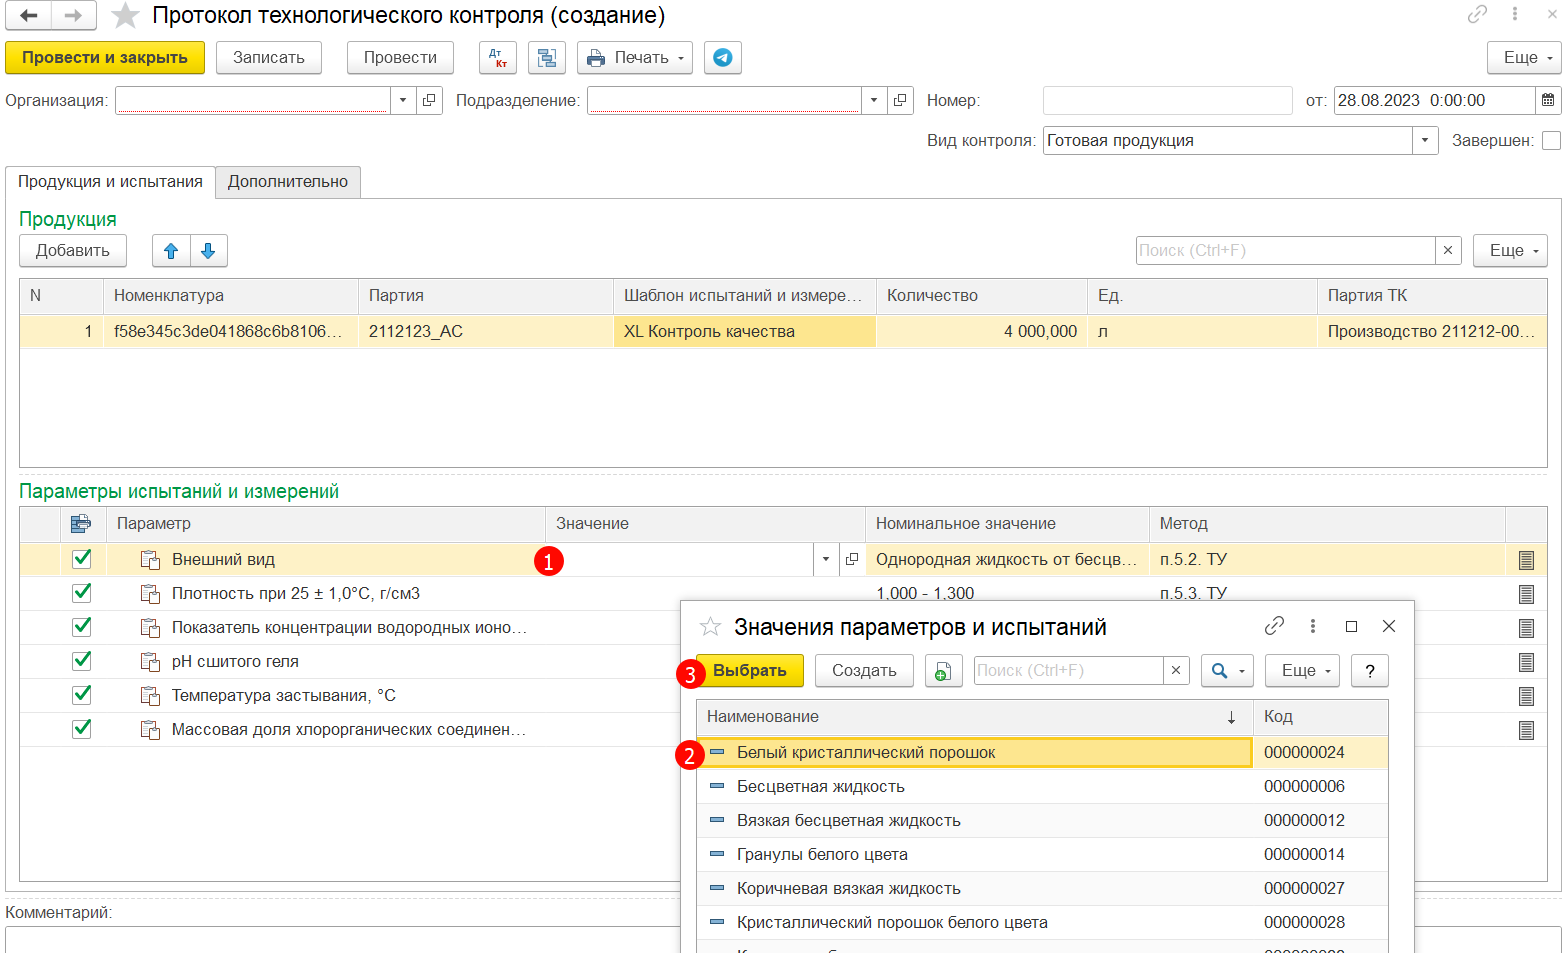This screenshot has height=953, width=1567.
Task: Click the green plus copy icon in popup
Action: tap(942, 671)
